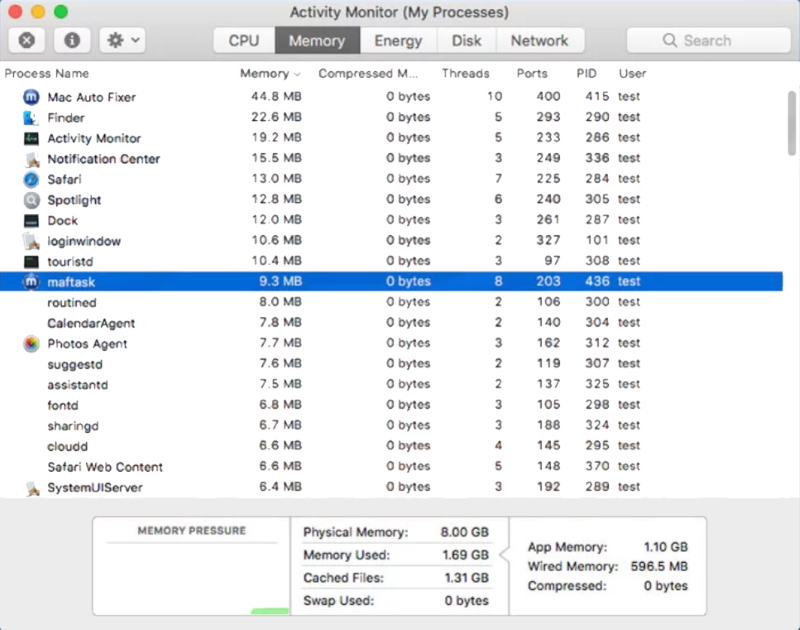This screenshot has width=800, height=630.
Task: Click the Photos Agent colorful icon
Action: [30, 344]
